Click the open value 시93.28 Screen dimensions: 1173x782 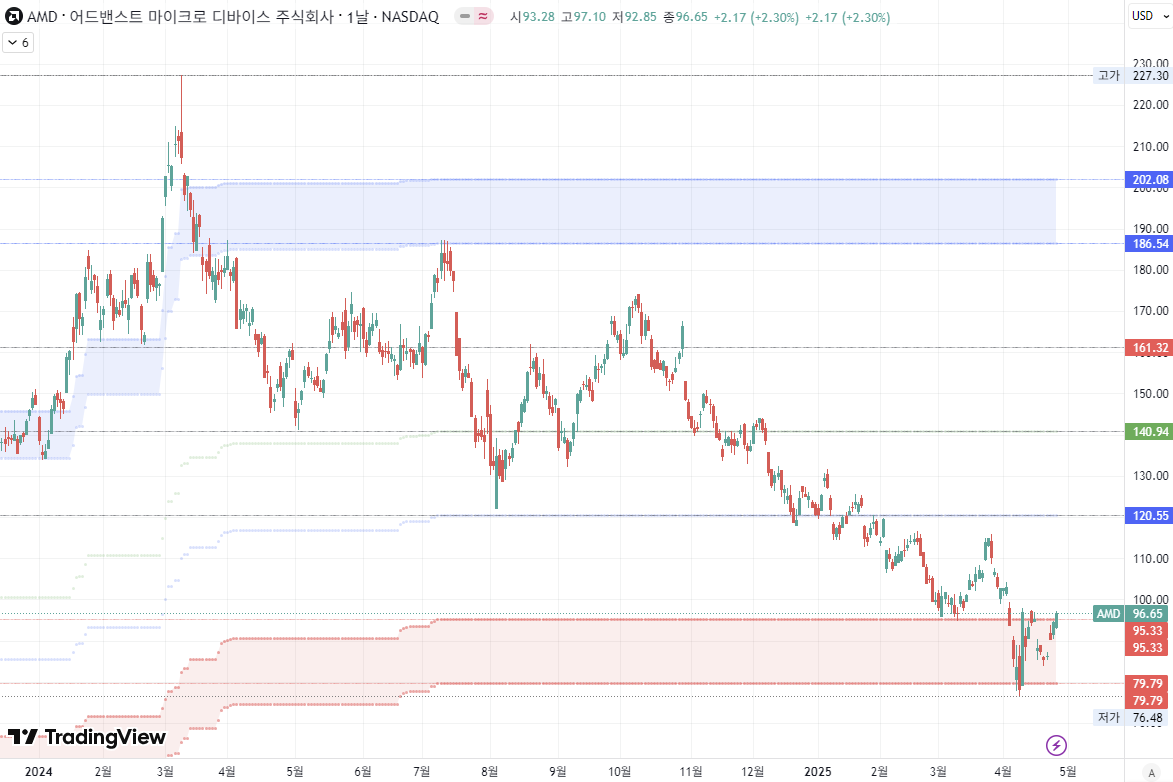(x=532, y=17)
